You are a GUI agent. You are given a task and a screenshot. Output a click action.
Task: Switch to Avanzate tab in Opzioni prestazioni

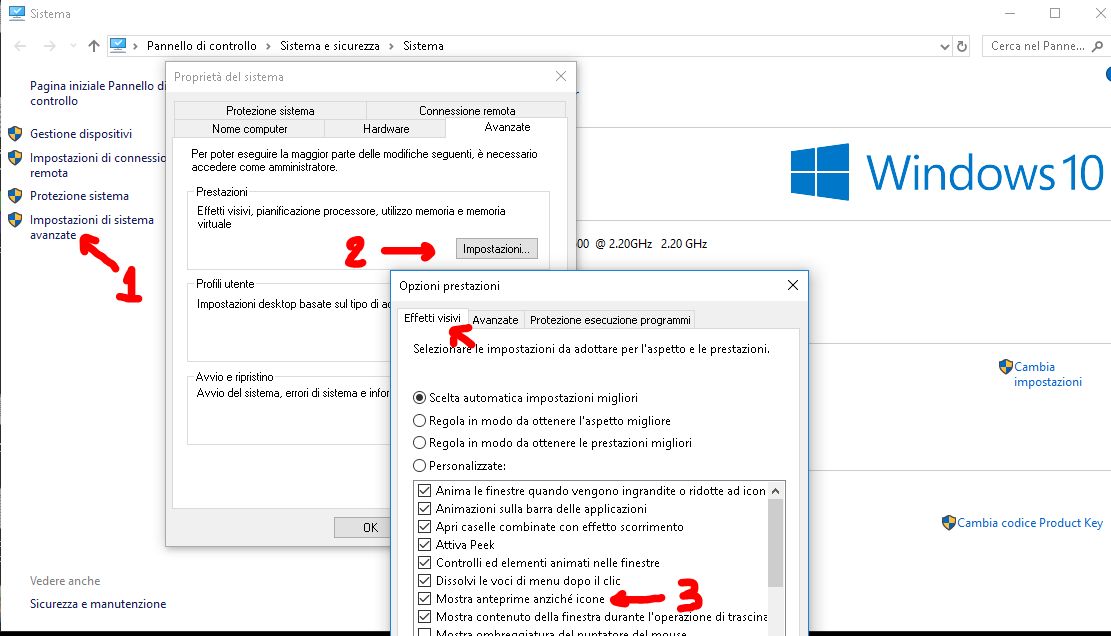495,320
